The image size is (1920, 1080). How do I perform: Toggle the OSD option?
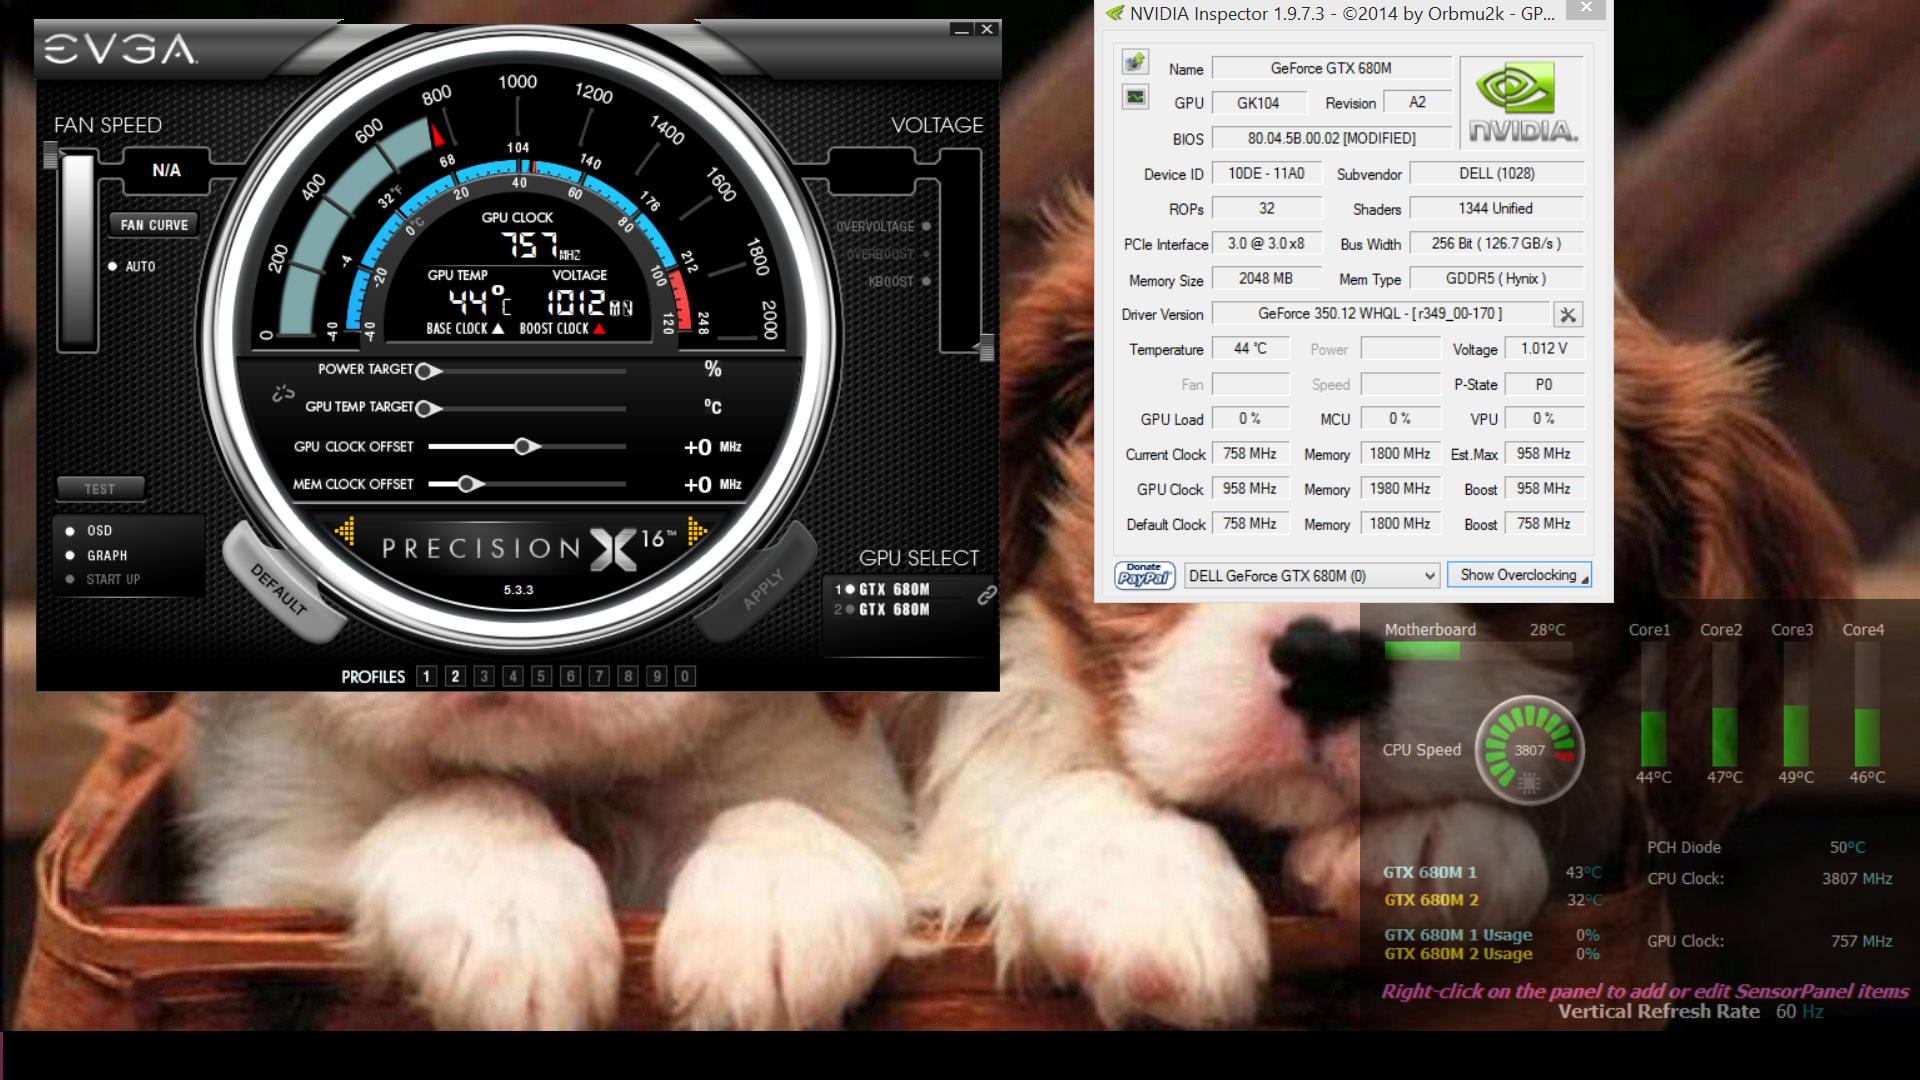89,531
